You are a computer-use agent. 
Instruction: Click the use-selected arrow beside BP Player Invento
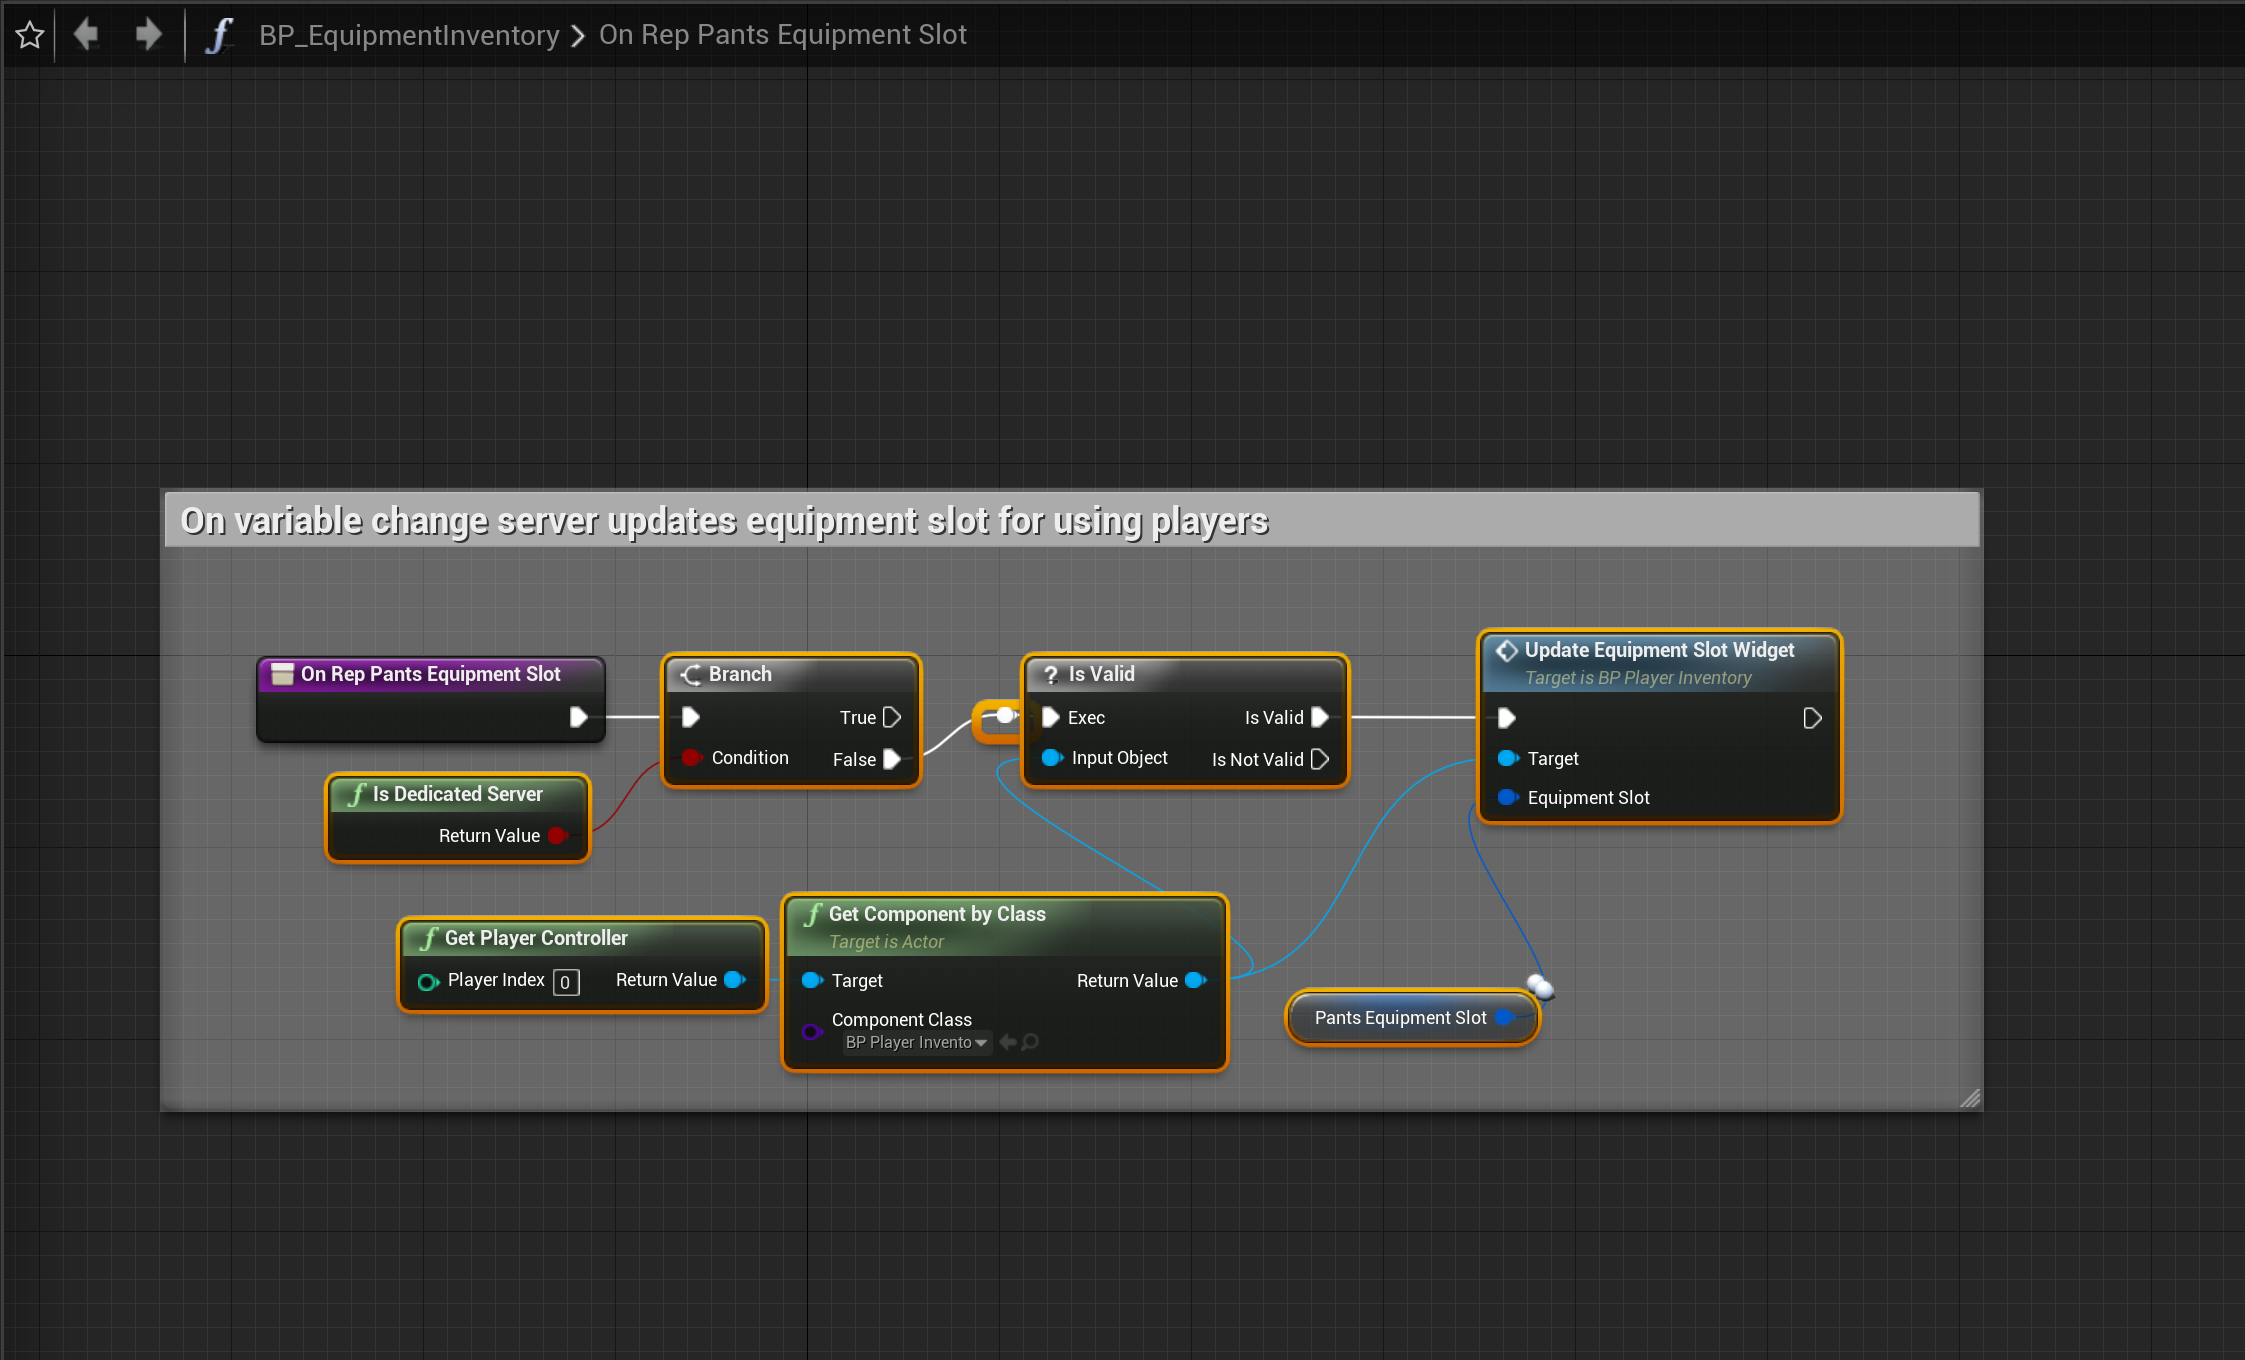click(x=1008, y=1042)
